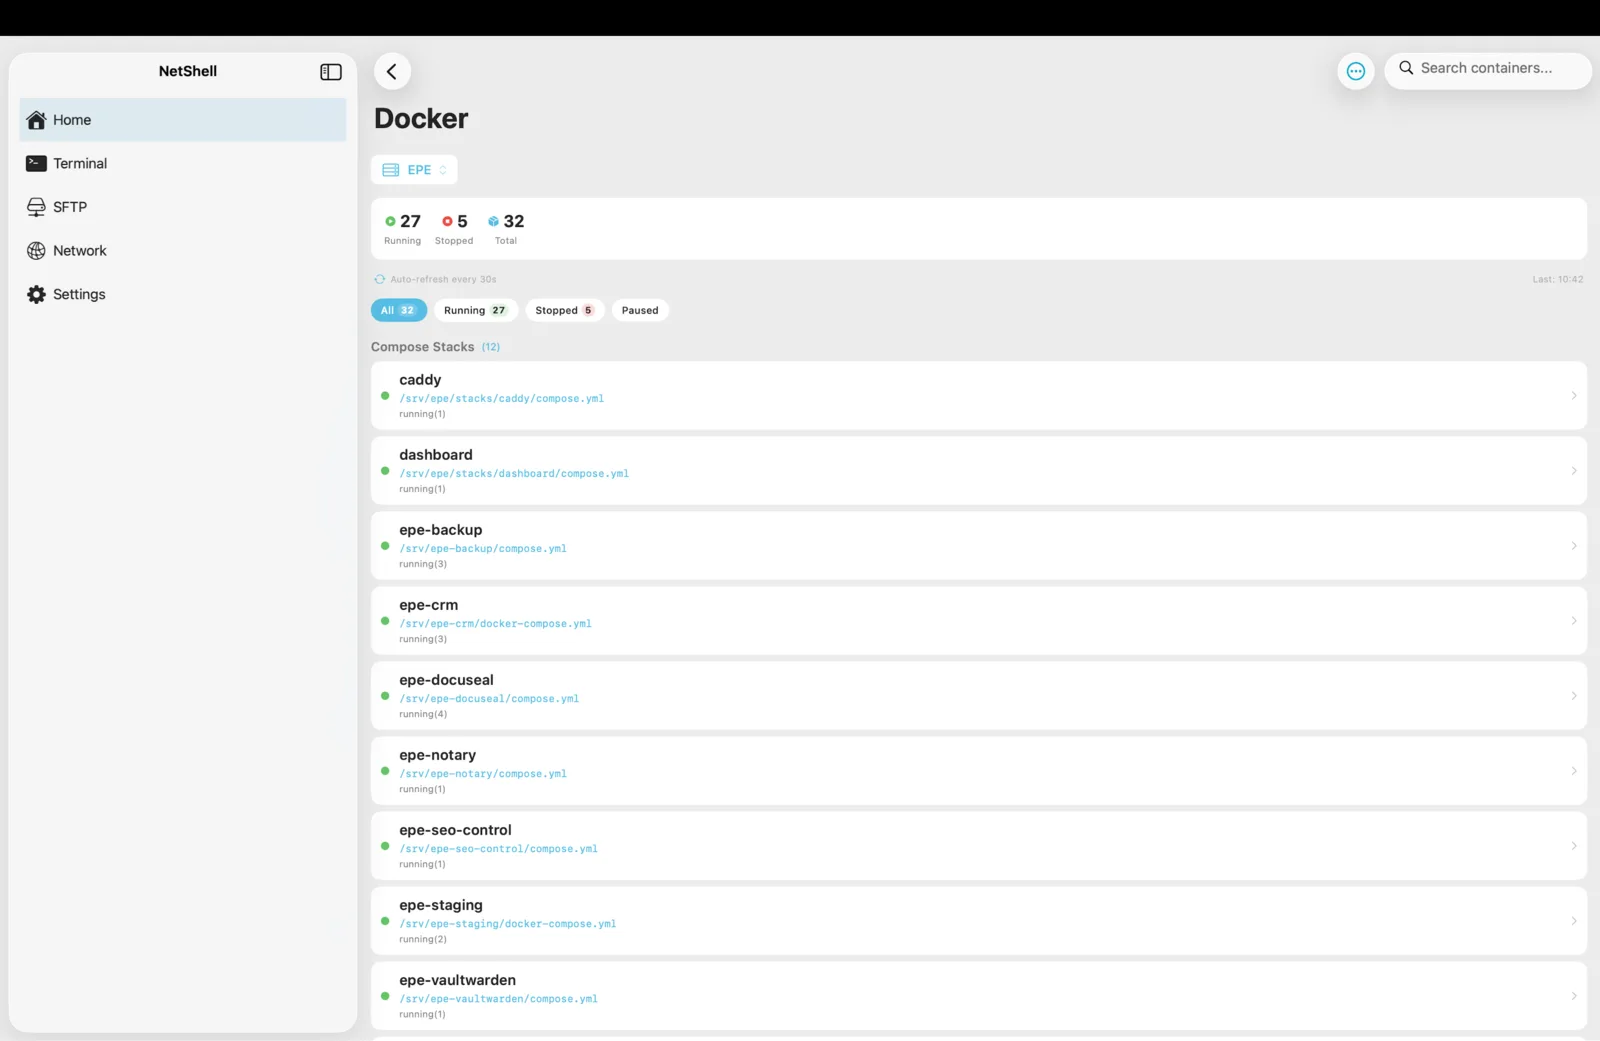Click the auto-refresh icon

[379, 279]
